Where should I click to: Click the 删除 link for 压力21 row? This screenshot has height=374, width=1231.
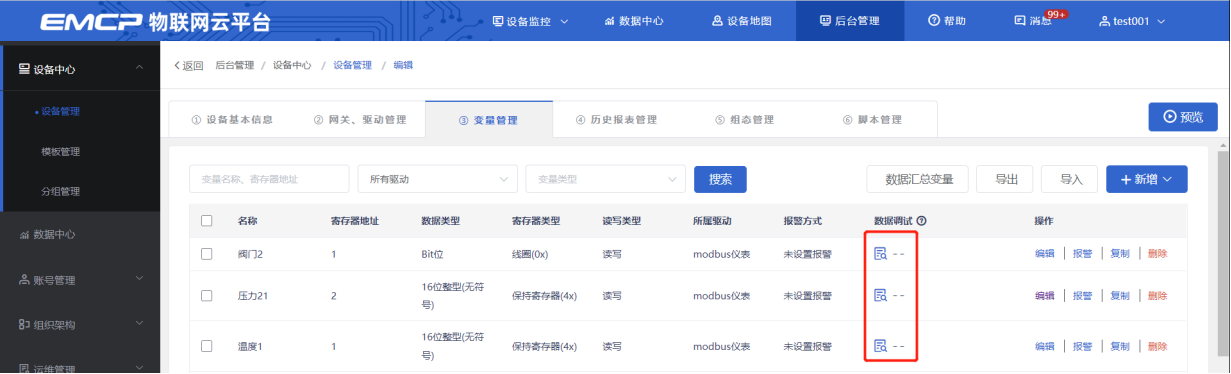pos(1157,295)
